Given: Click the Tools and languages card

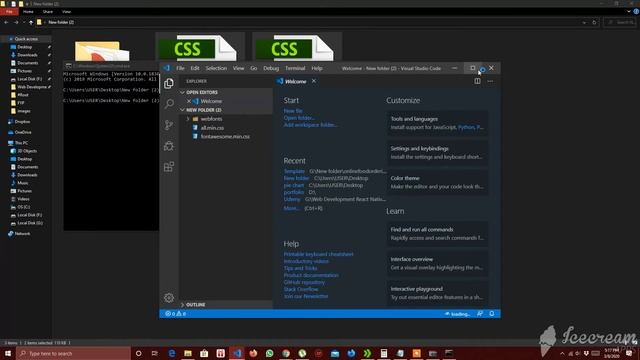Looking at the screenshot, I should click(437, 123).
